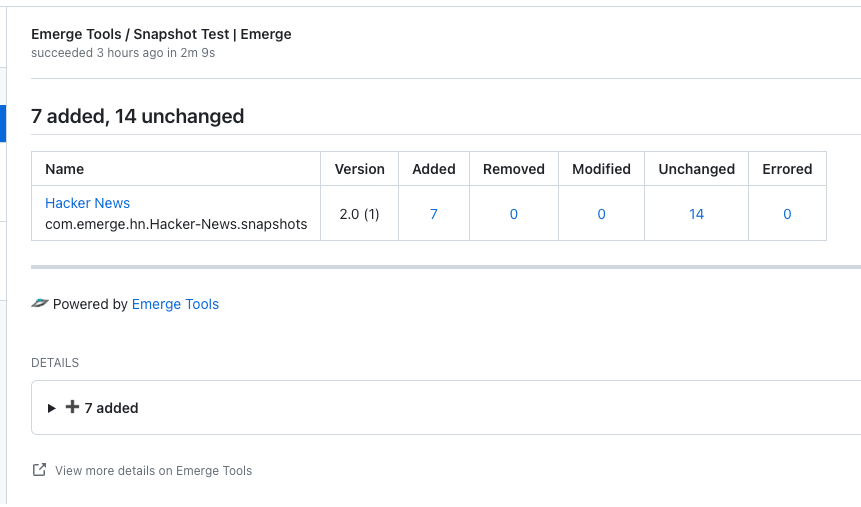The height and width of the screenshot is (507, 861).
Task: Open the Hacker News link
Action: 87,203
